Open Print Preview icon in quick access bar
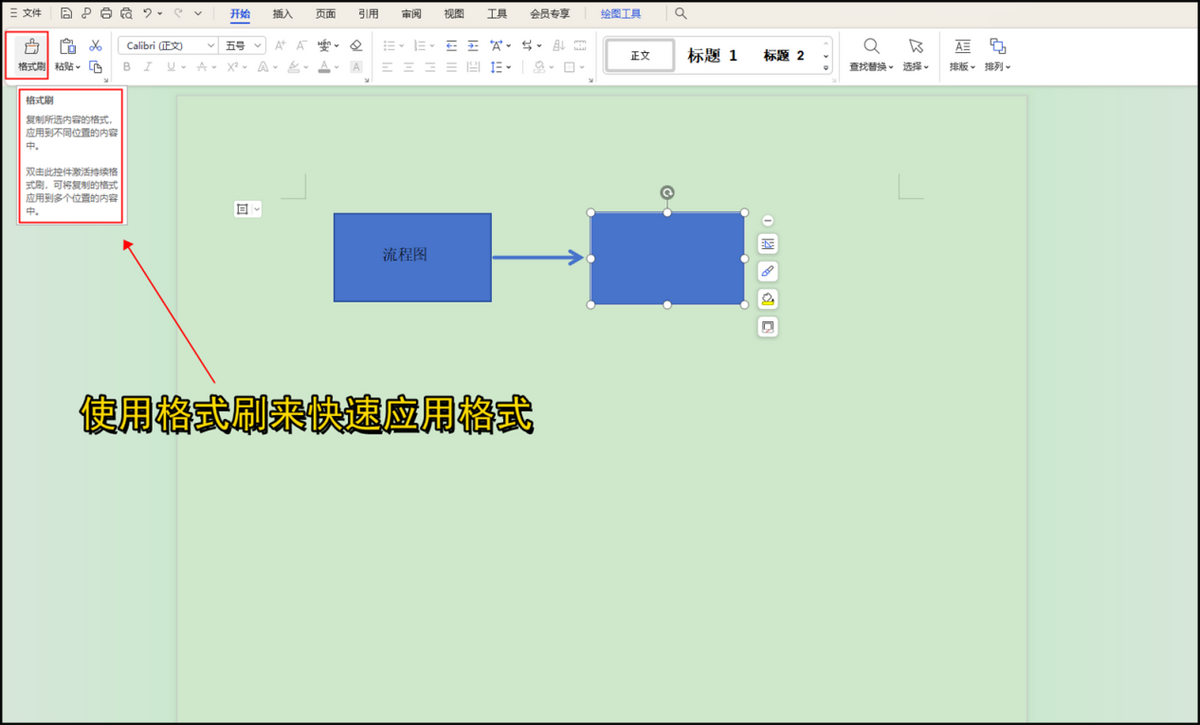This screenshot has width=1200, height=725. (x=126, y=13)
